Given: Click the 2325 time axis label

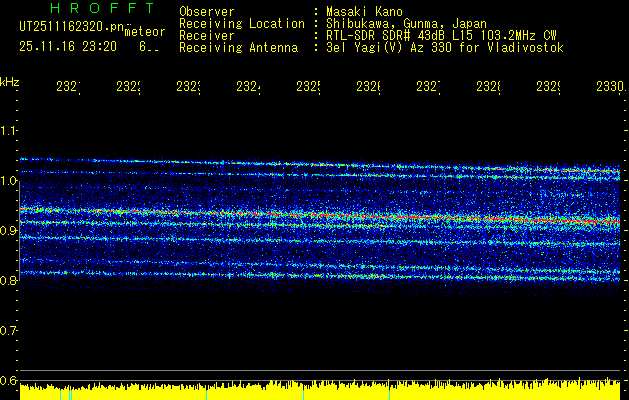Looking at the screenshot, I should point(308,87).
